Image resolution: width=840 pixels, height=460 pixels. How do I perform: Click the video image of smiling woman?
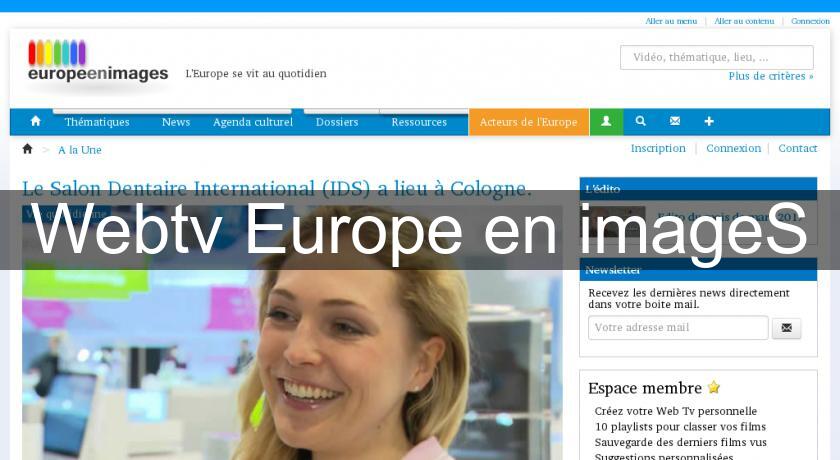(x=292, y=332)
